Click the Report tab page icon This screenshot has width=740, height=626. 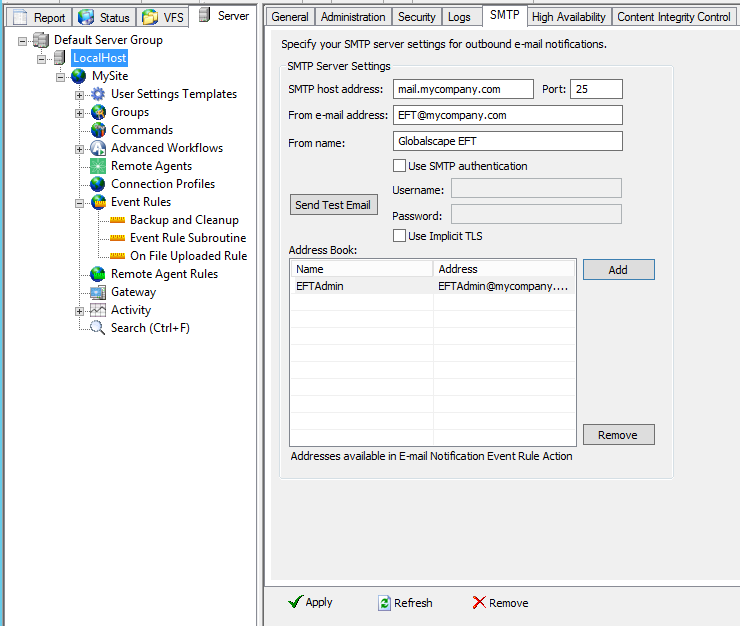20,17
